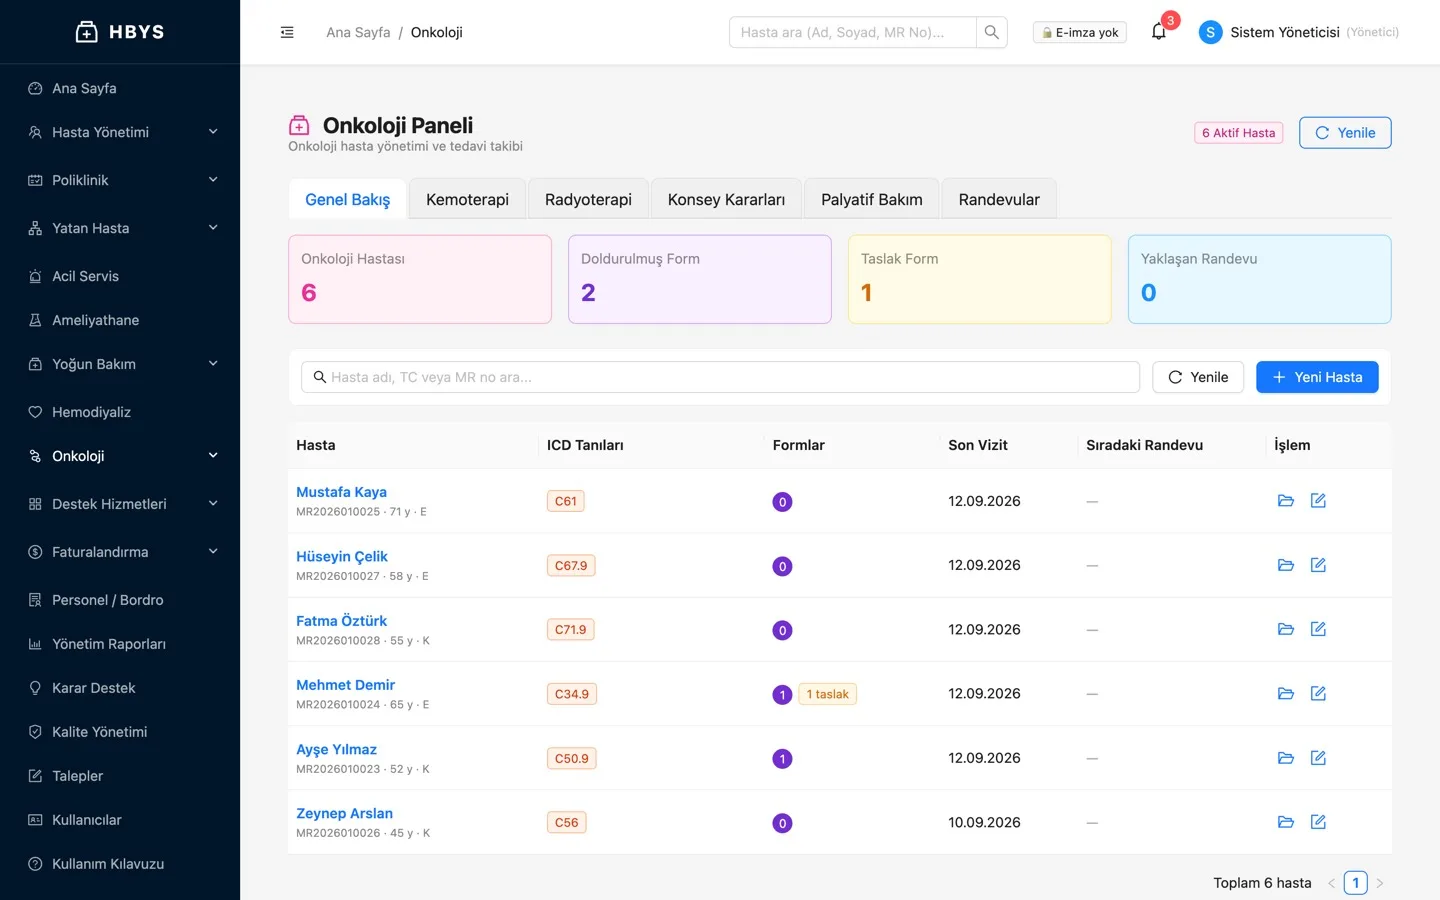Expand Yoğun Bakım menu chevron
The height and width of the screenshot is (900, 1440).
(x=213, y=364)
